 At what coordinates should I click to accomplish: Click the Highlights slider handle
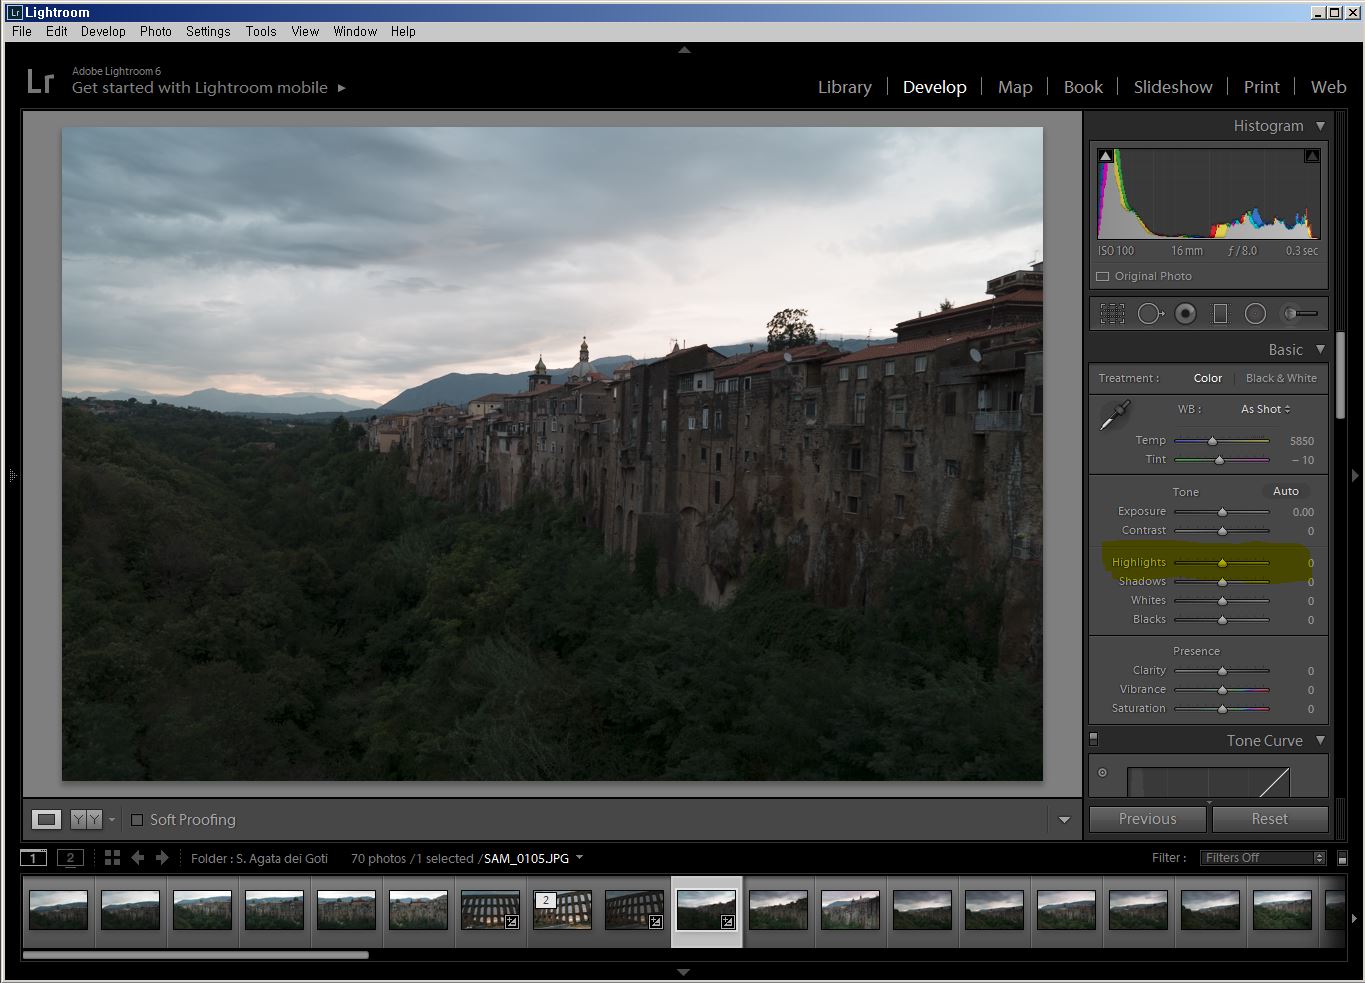click(x=1222, y=563)
